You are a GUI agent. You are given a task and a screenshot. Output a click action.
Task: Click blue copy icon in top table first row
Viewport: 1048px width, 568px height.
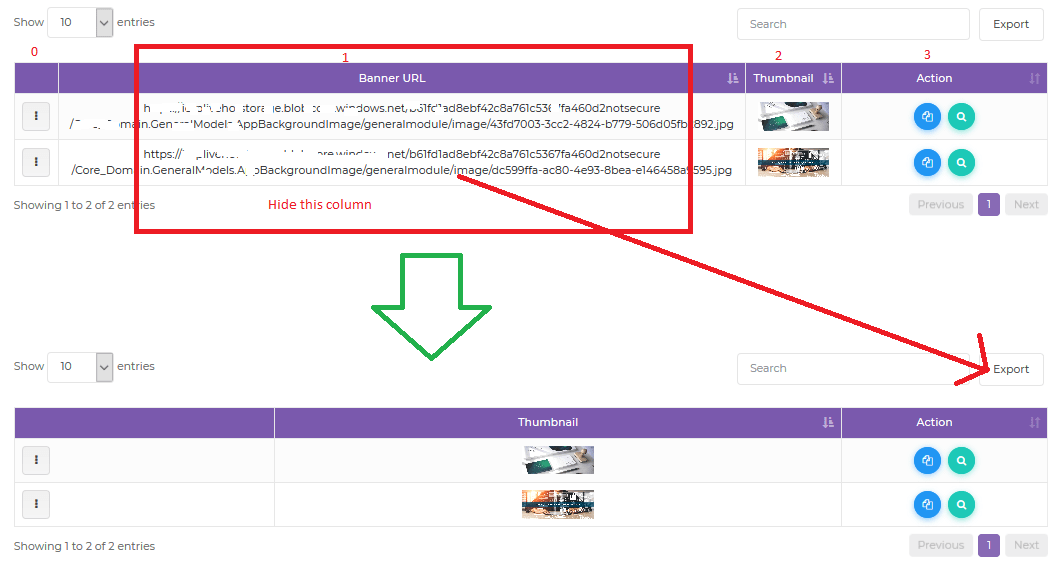[927, 116]
